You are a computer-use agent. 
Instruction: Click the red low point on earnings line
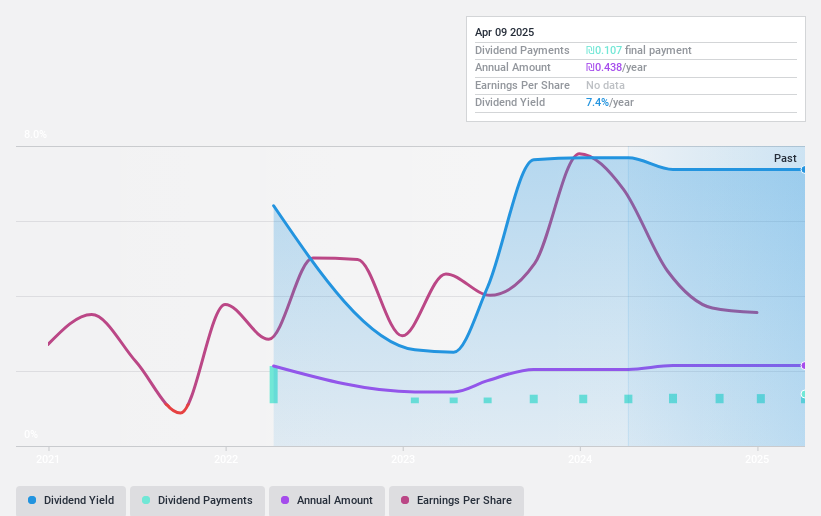click(x=180, y=412)
